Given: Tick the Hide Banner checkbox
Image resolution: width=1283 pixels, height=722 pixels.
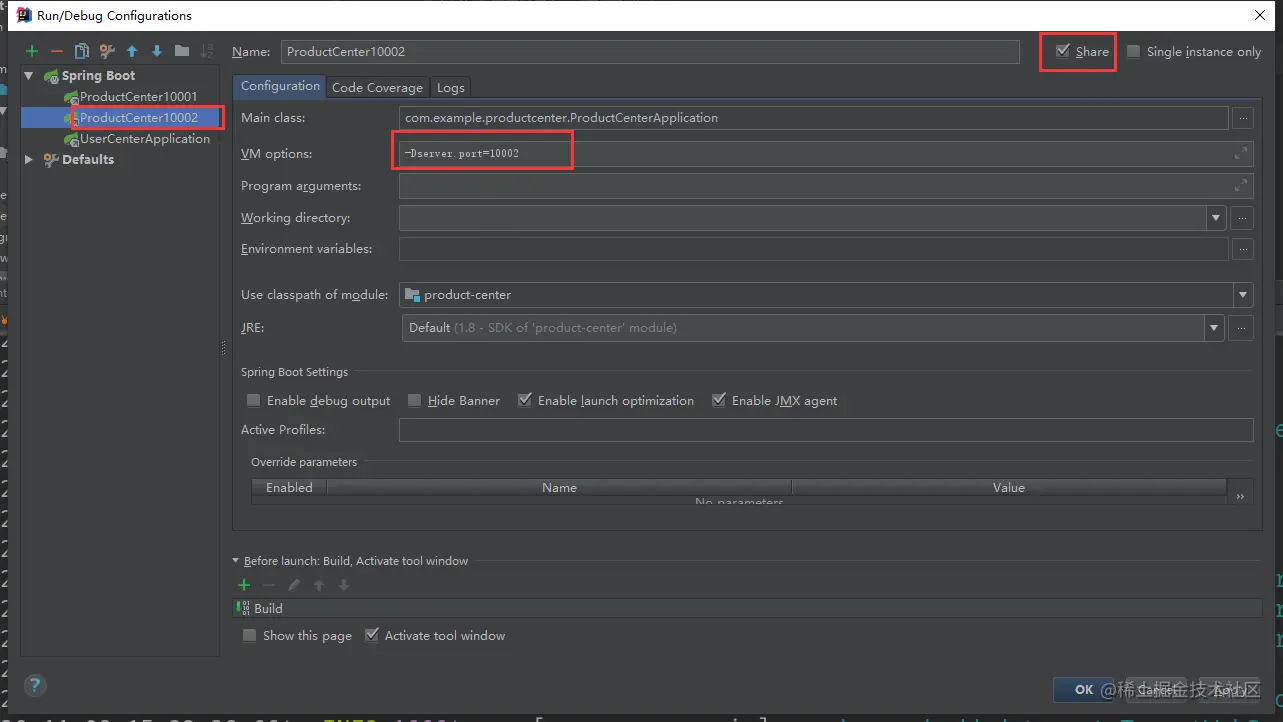Looking at the screenshot, I should point(414,400).
